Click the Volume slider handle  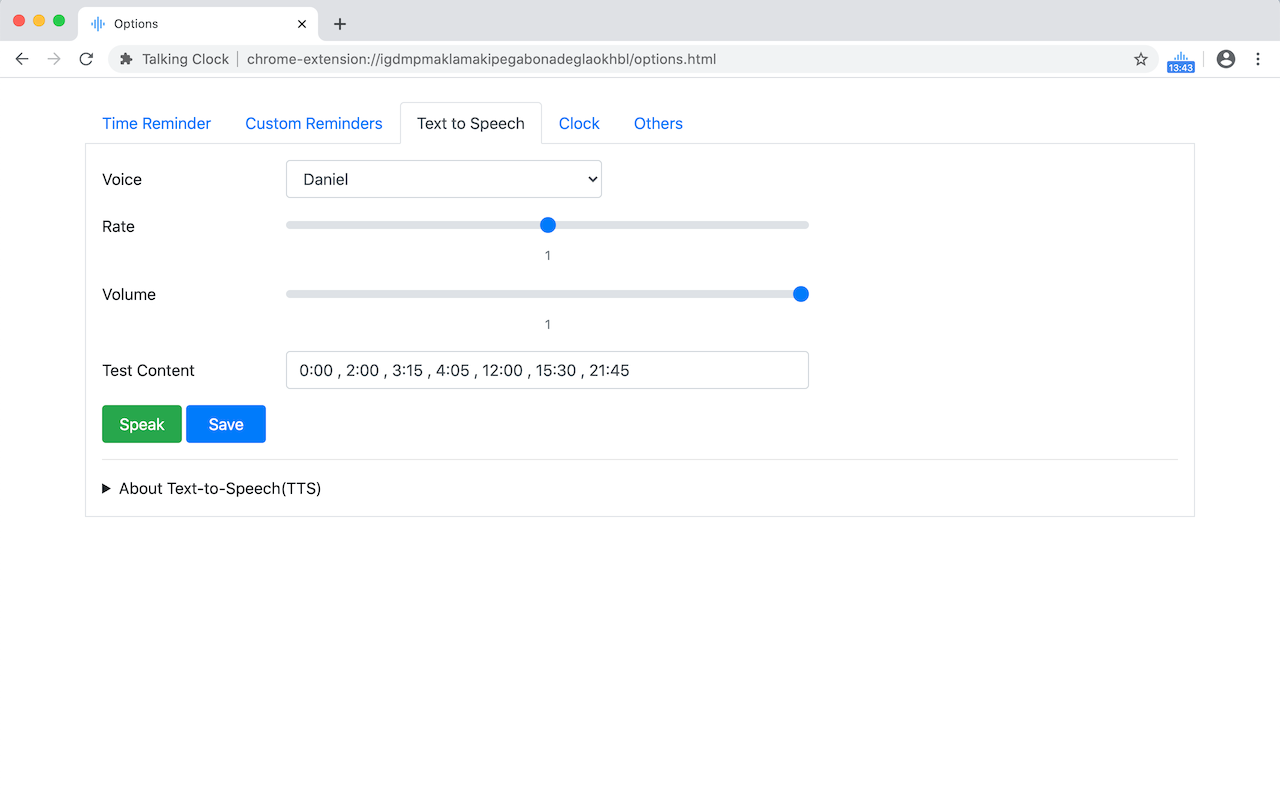pos(800,294)
